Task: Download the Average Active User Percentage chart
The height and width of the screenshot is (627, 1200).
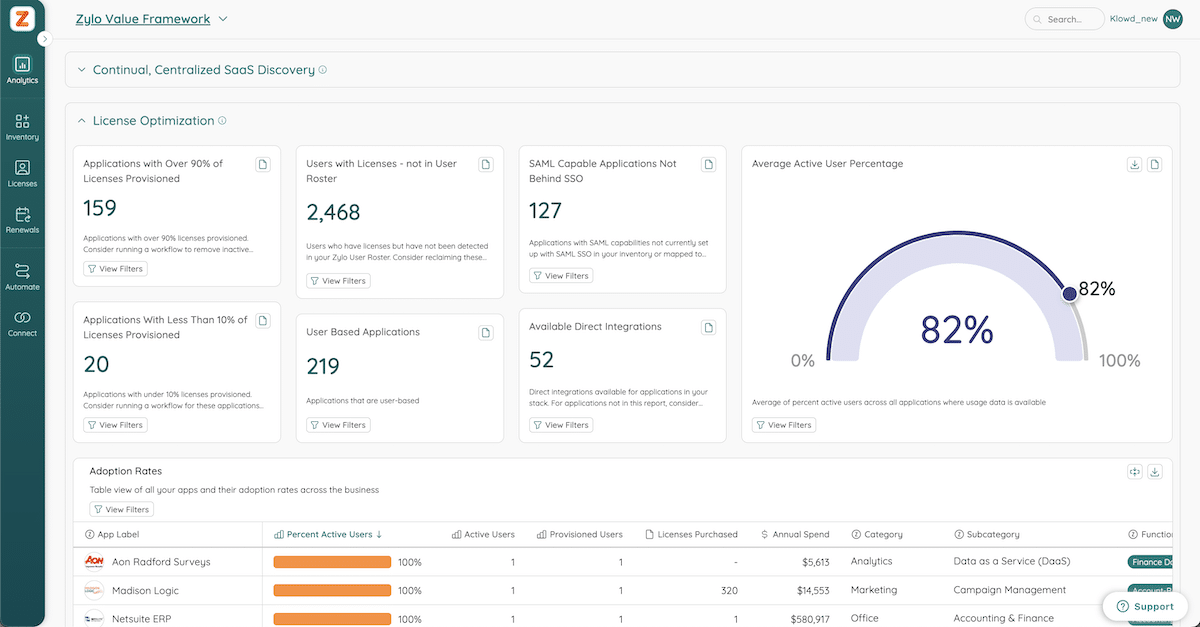Action: [x=1134, y=163]
